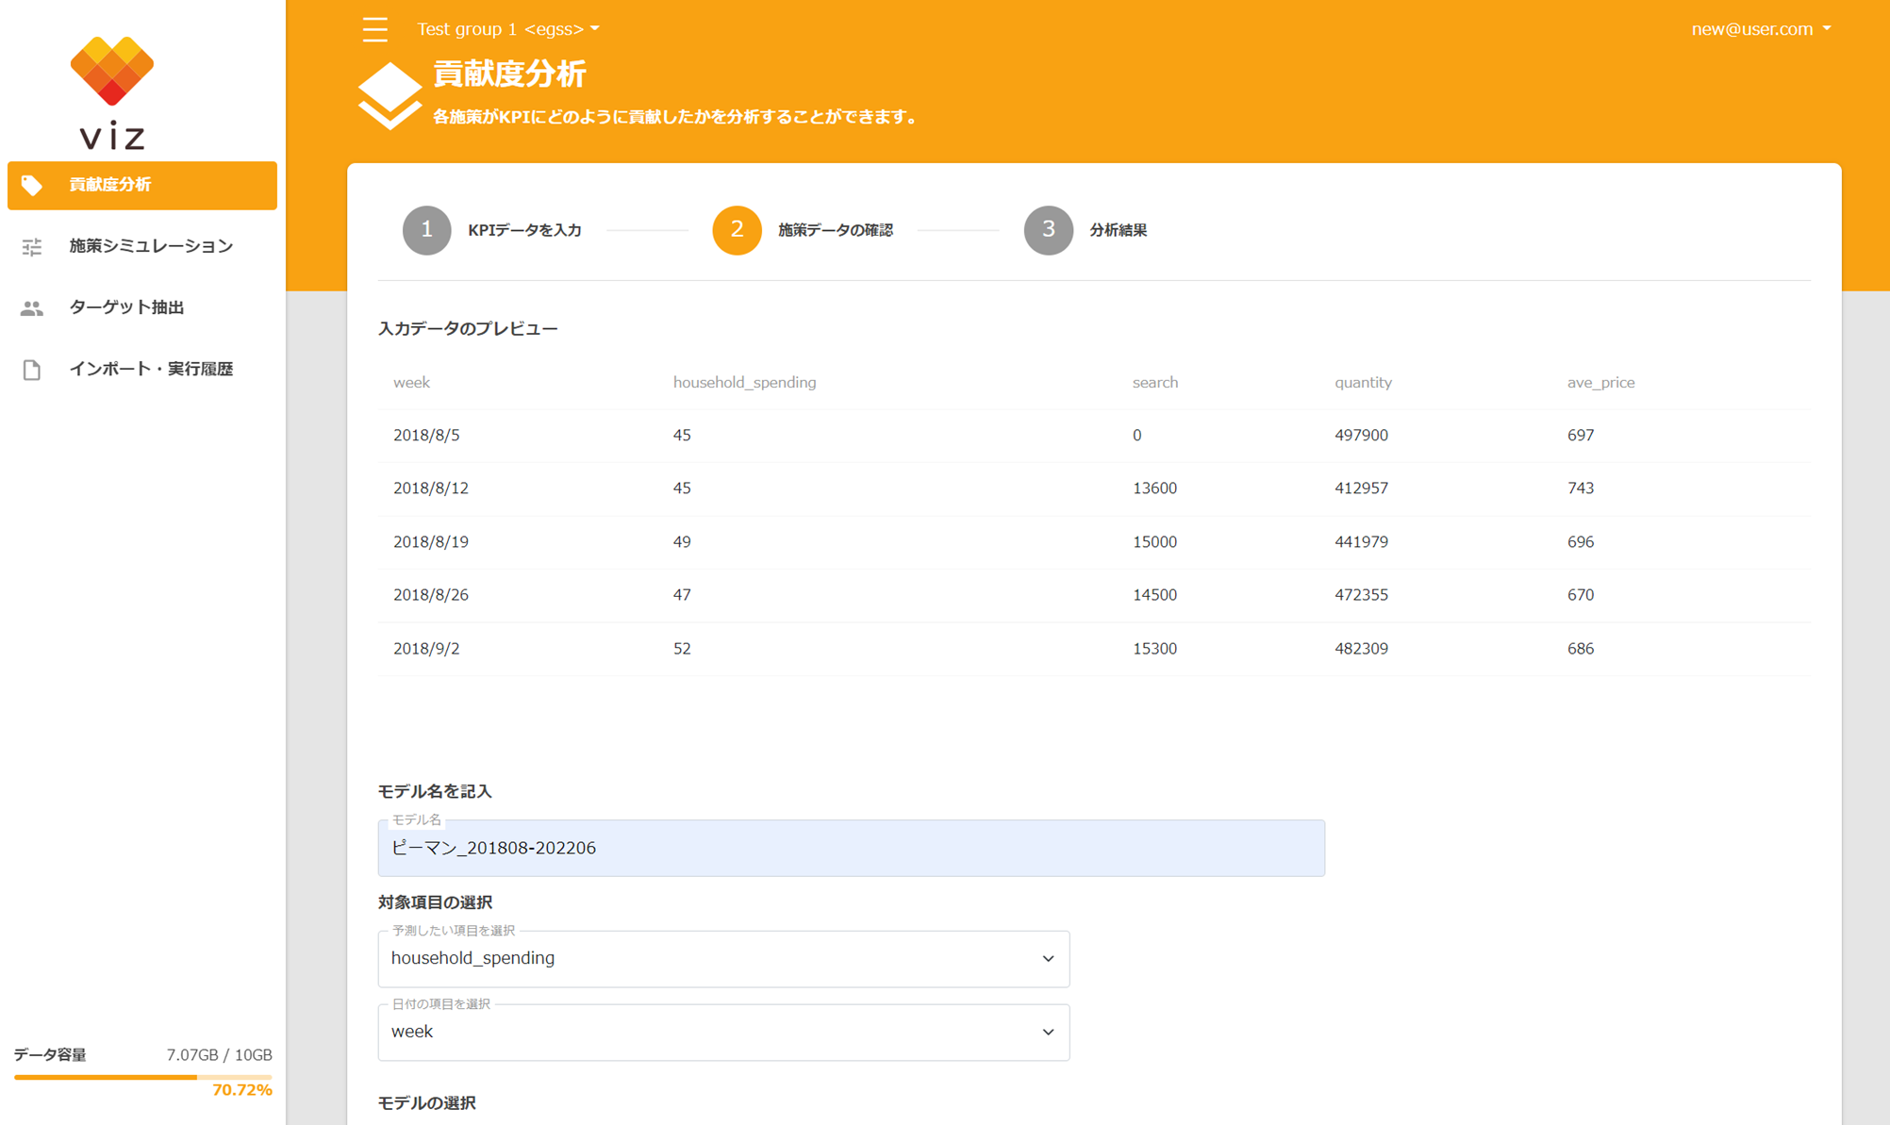The width and height of the screenshot is (1890, 1125).
Task: Expand the week date field dropdown
Action: pos(723,1032)
